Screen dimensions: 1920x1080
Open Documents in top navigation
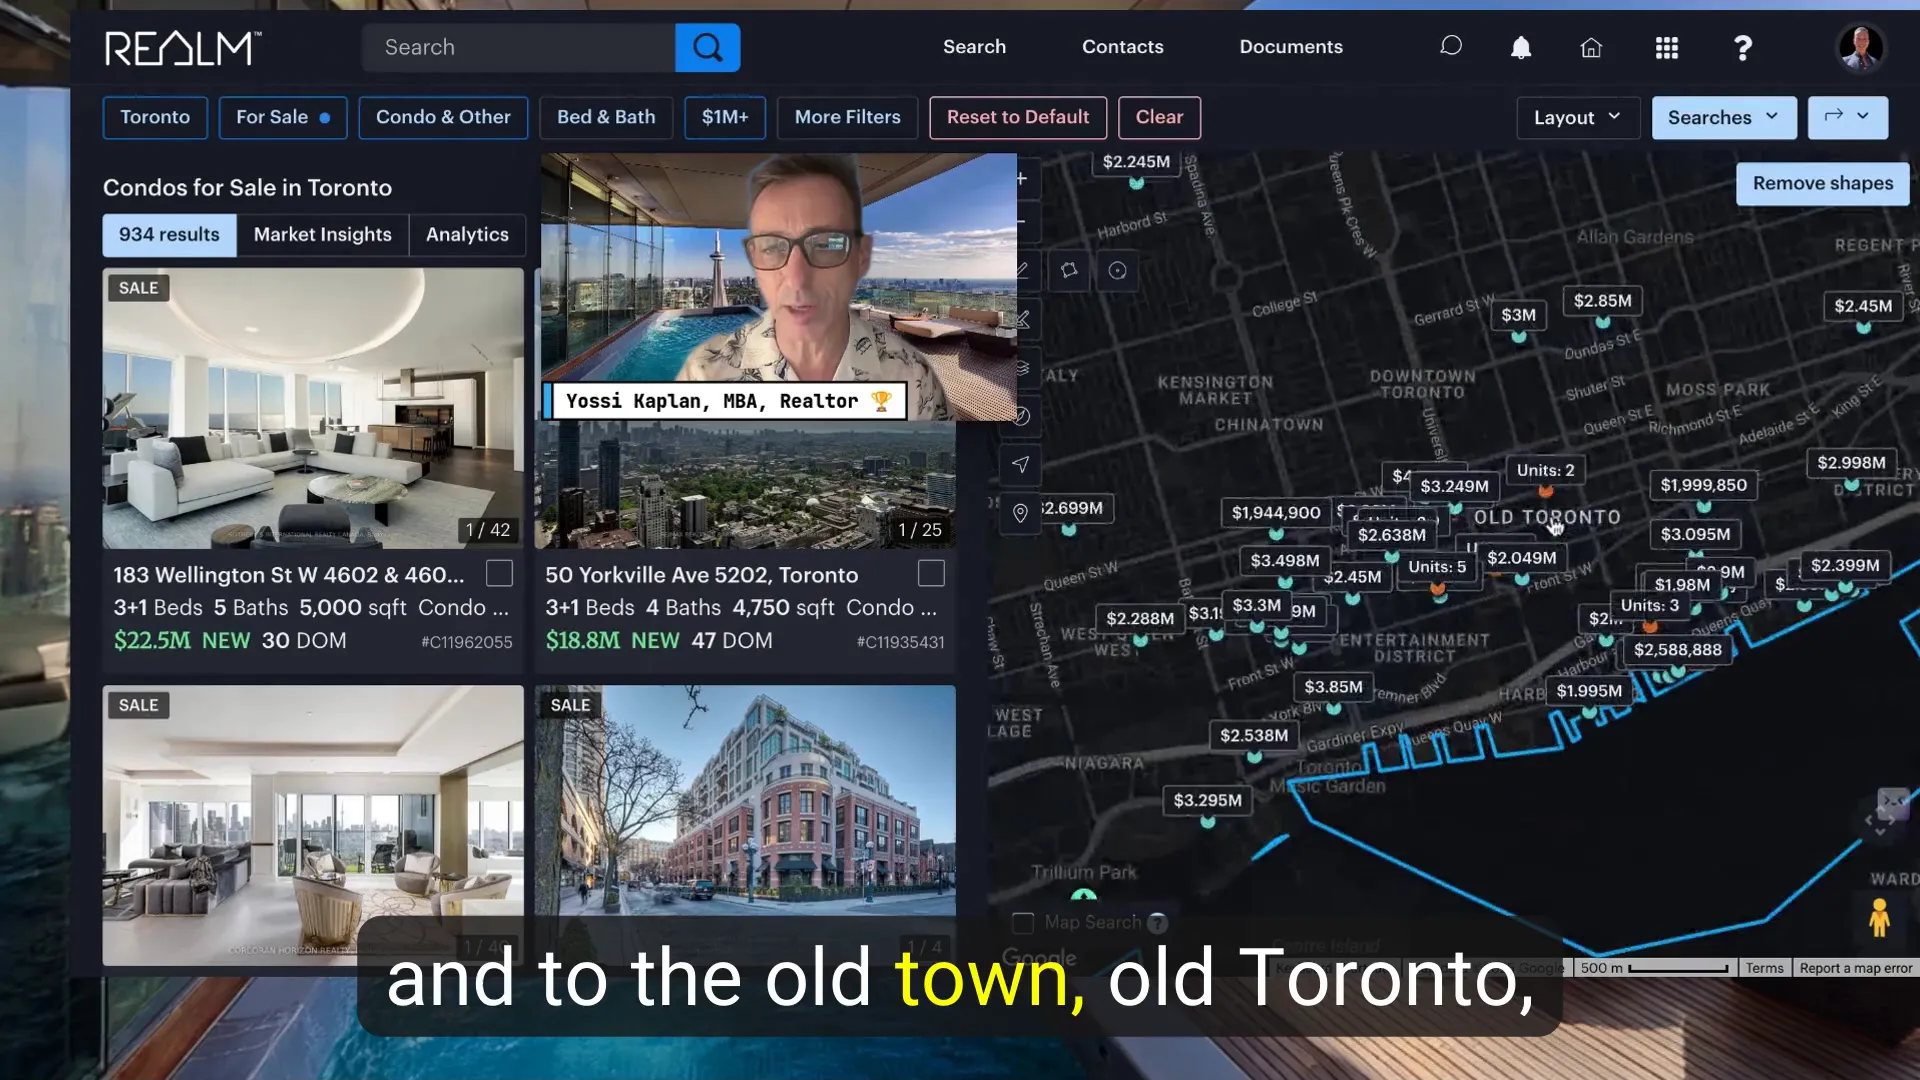coord(1291,47)
